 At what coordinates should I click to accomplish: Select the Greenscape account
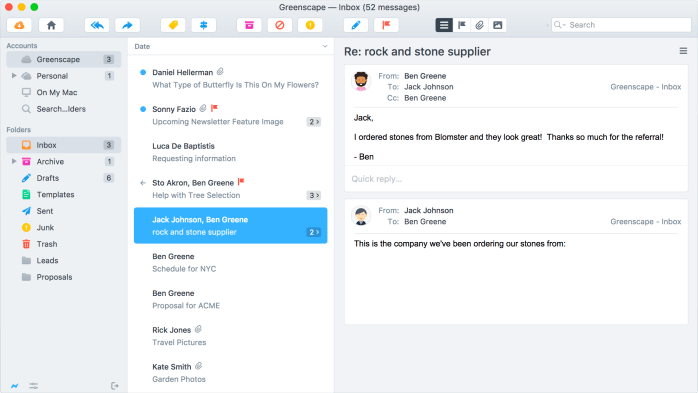pos(64,59)
